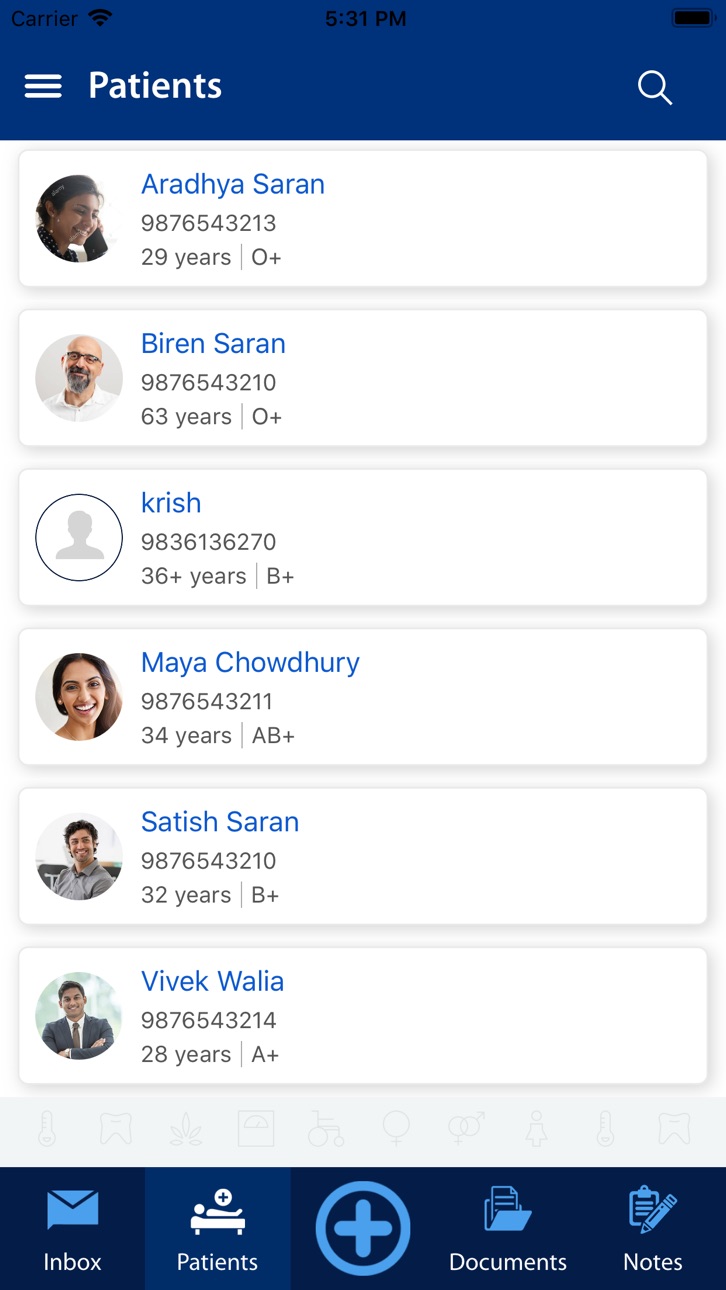Select Maya Chowdhury's profile picture

[x=79, y=697]
